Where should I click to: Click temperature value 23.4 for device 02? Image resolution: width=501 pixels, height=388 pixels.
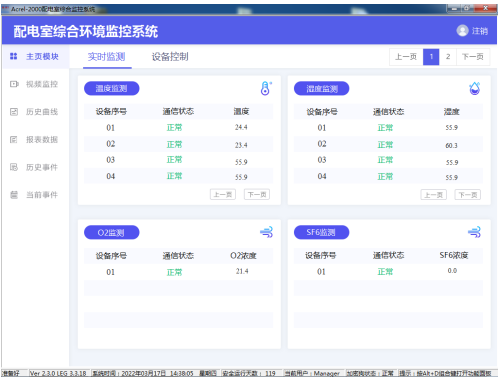[x=241, y=145]
